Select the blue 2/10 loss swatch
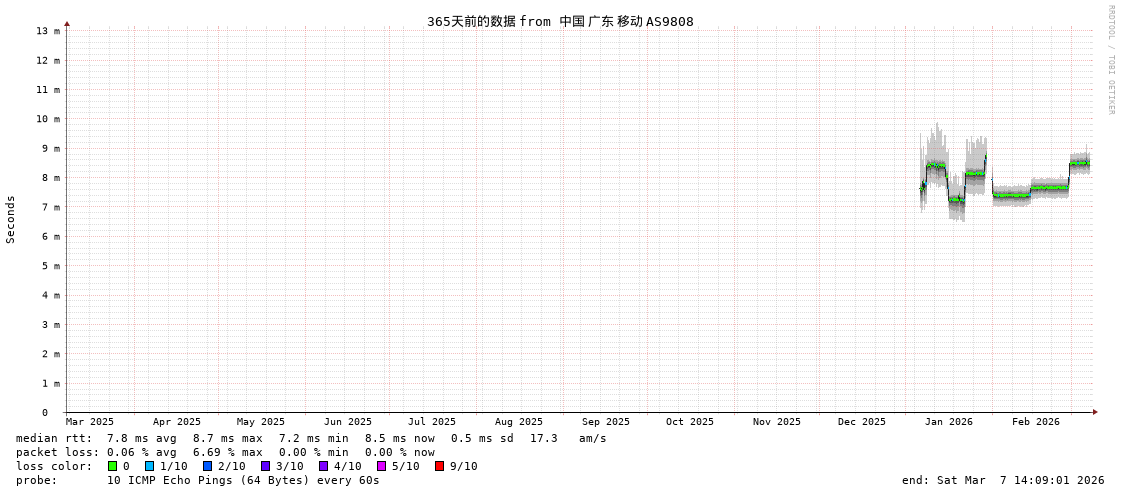The width and height of the screenshot is (1121, 494). click(x=208, y=466)
